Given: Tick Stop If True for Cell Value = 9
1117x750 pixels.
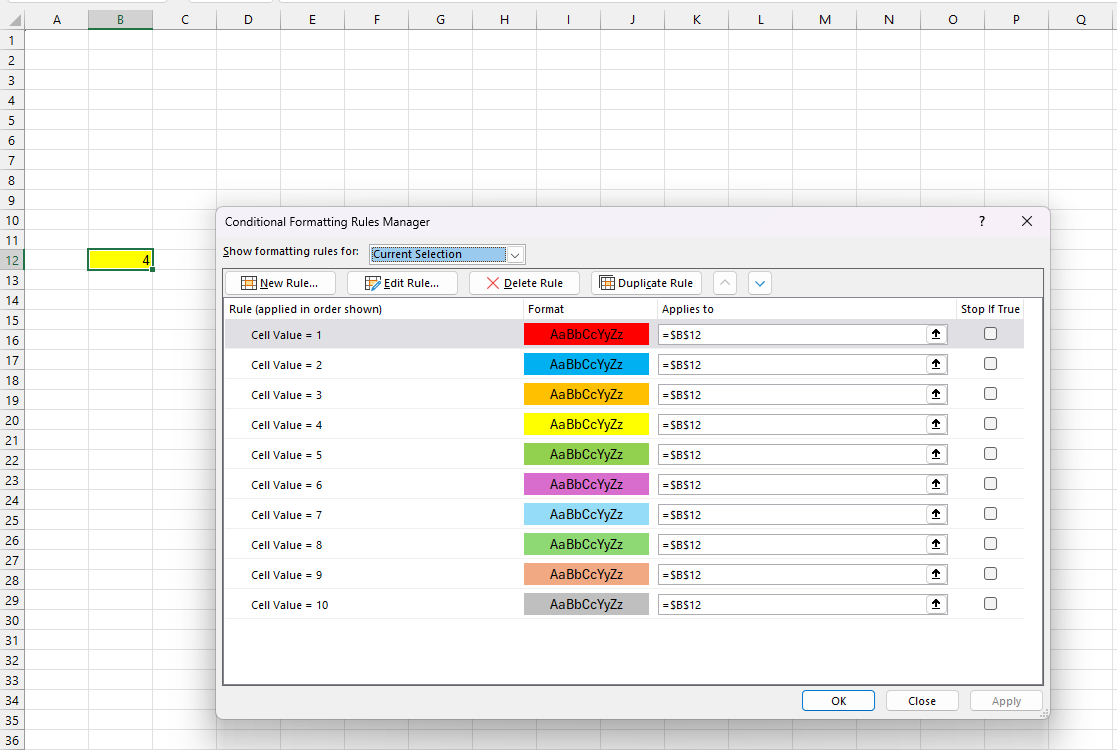Looking at the screenshot, I should [990, 574].
